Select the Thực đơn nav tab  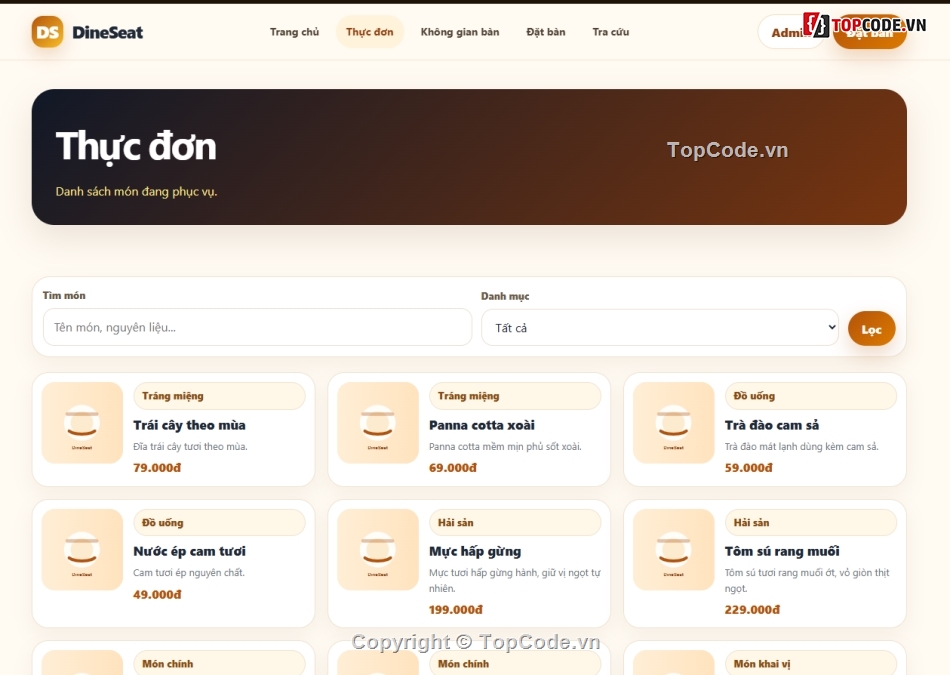pyautogui.click(x=370, y=32)
